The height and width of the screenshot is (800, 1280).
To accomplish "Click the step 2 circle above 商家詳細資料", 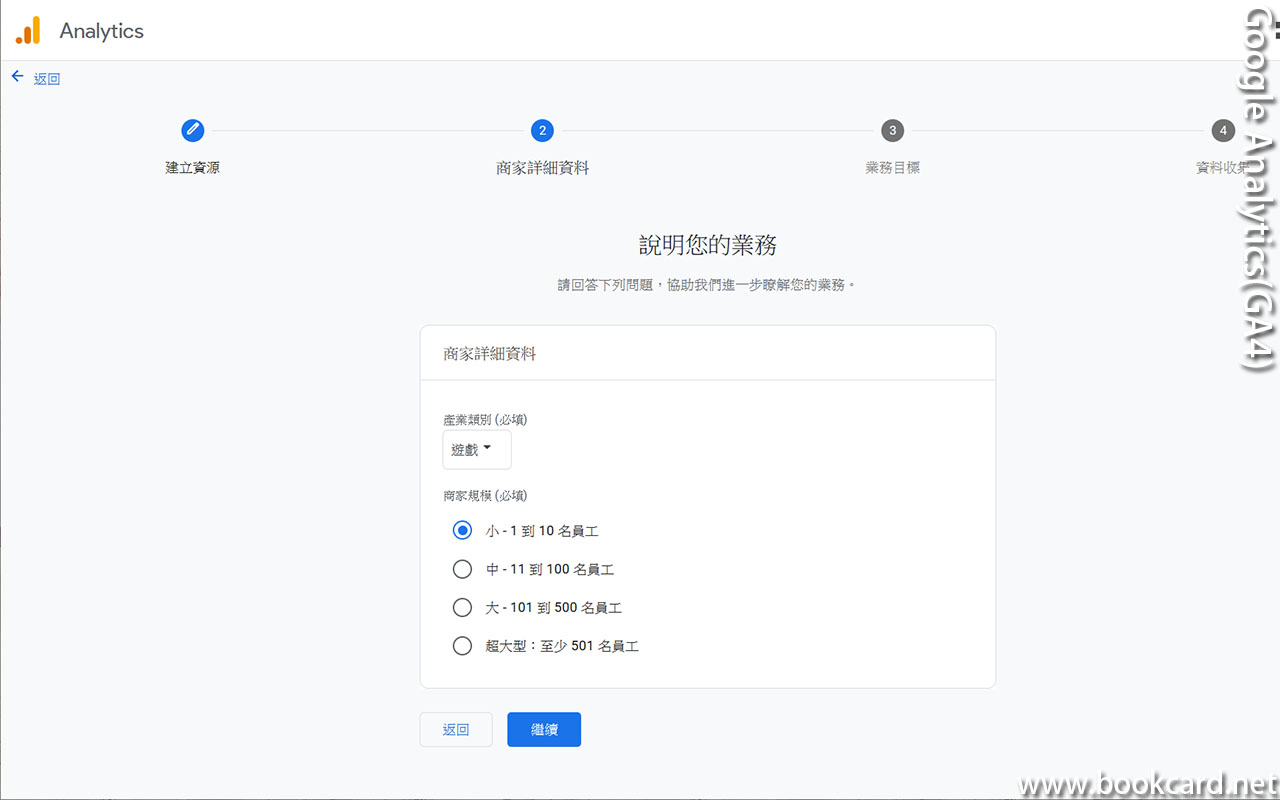I will pyautogui.click(x=542, y=130).
